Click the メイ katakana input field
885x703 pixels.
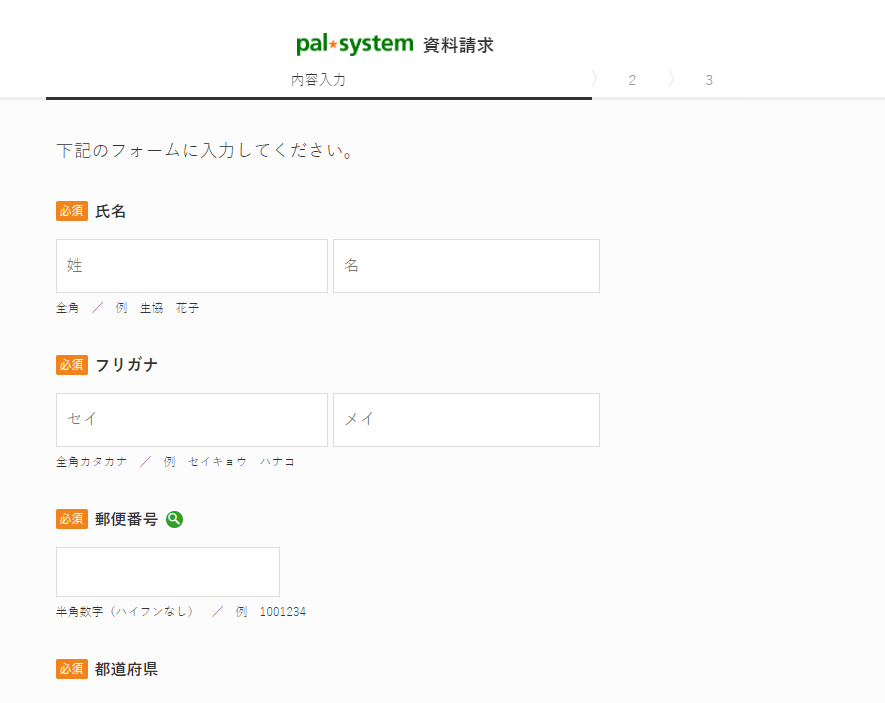[x=466, y=420]
